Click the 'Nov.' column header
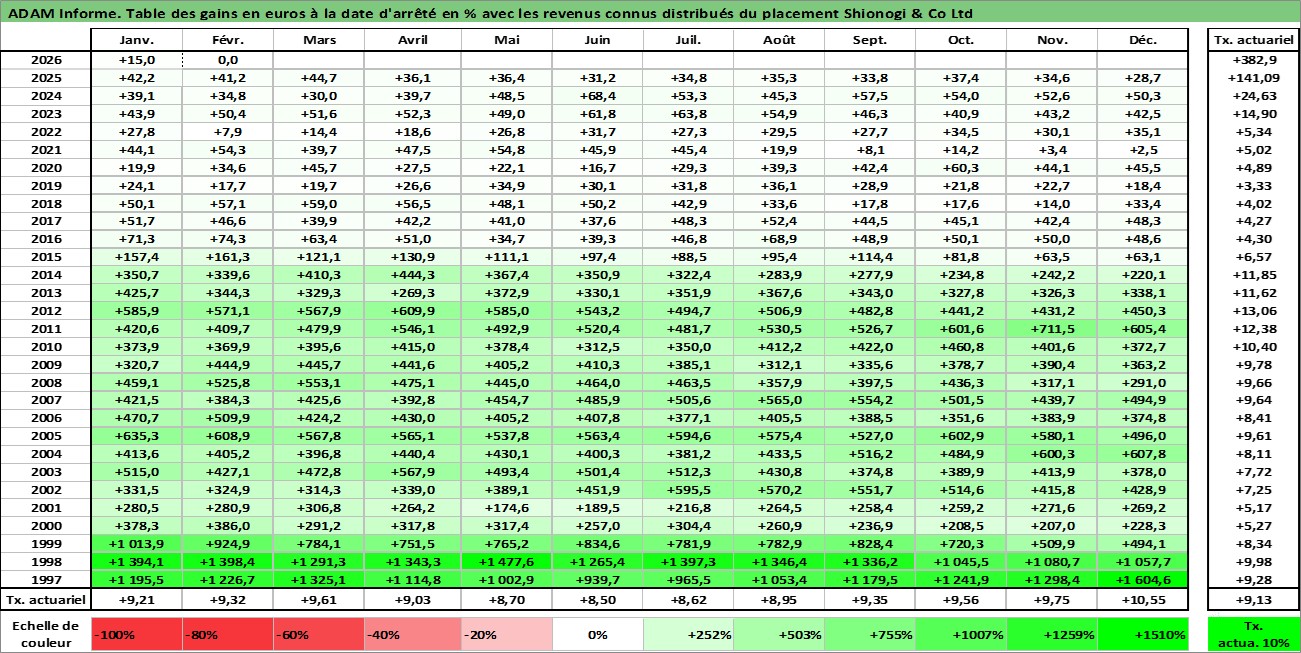The image size is (1301, 653). tap(1052, 40)
